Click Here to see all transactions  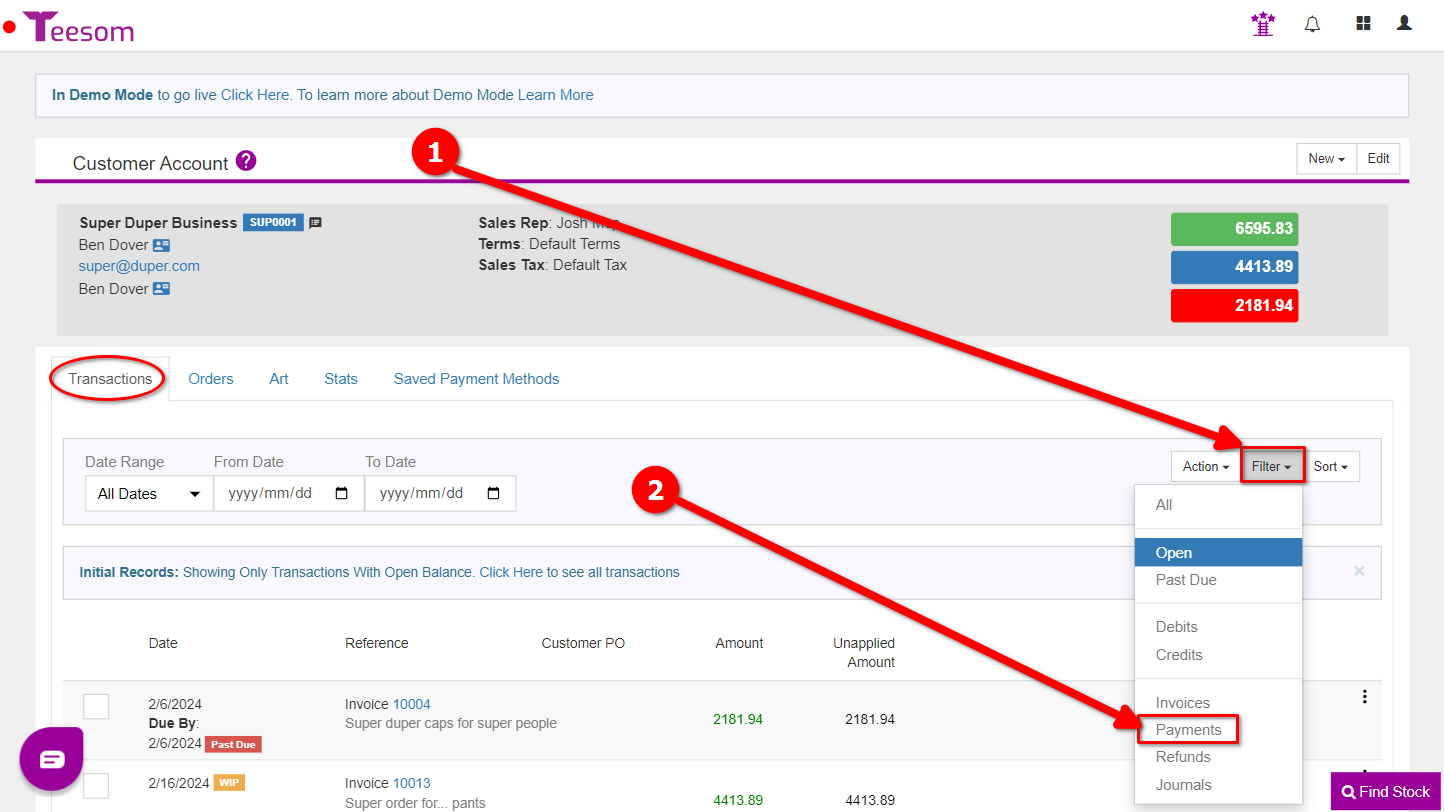(511, 572)
